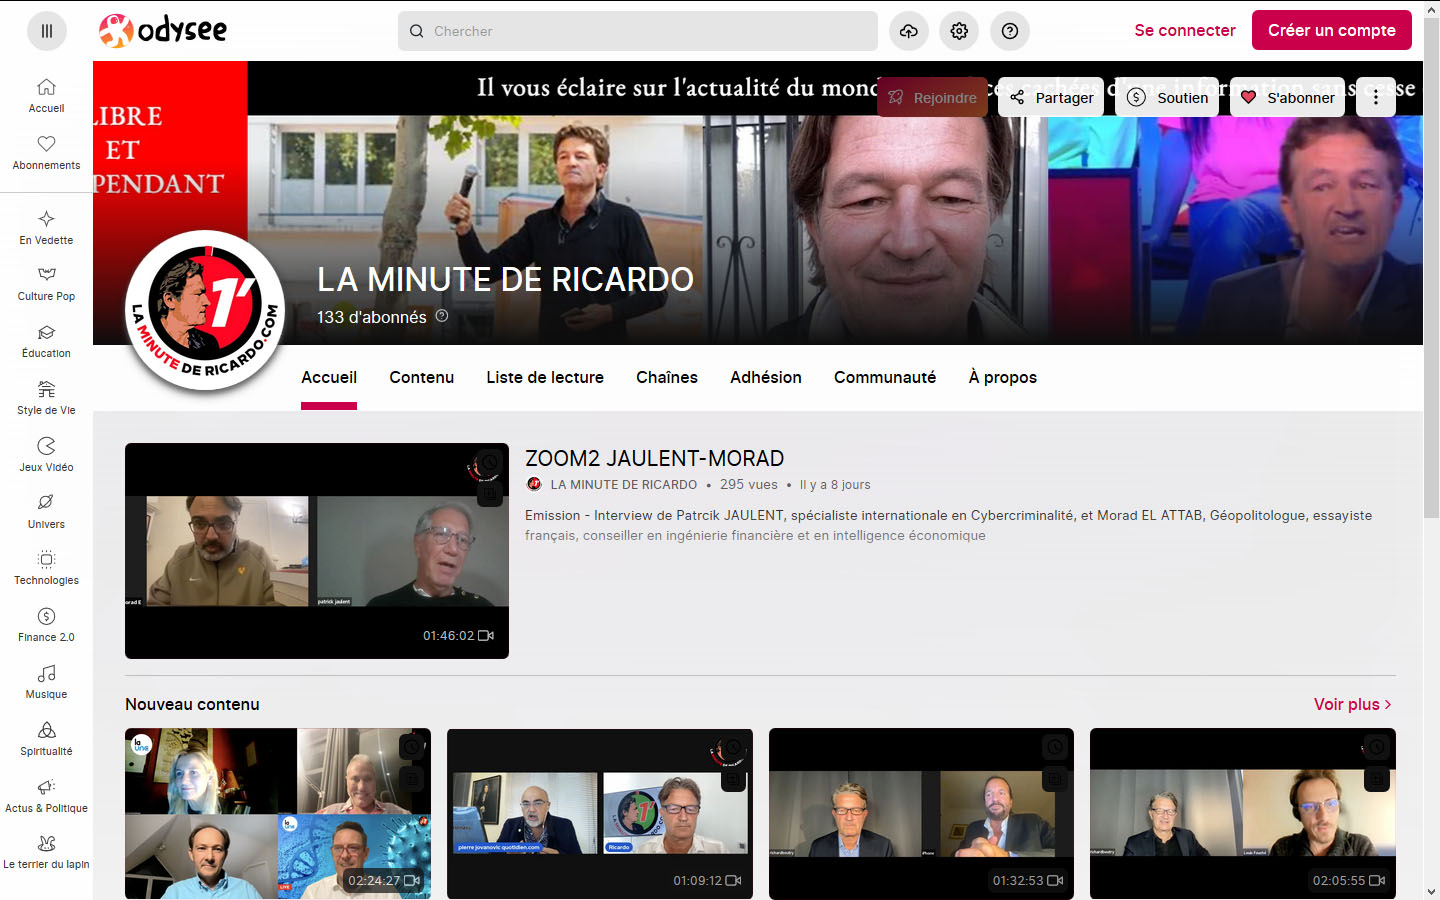This screenshot has width=1440, height=900.
Task: Switch to the Contenu tab
Action: [422, 377]
